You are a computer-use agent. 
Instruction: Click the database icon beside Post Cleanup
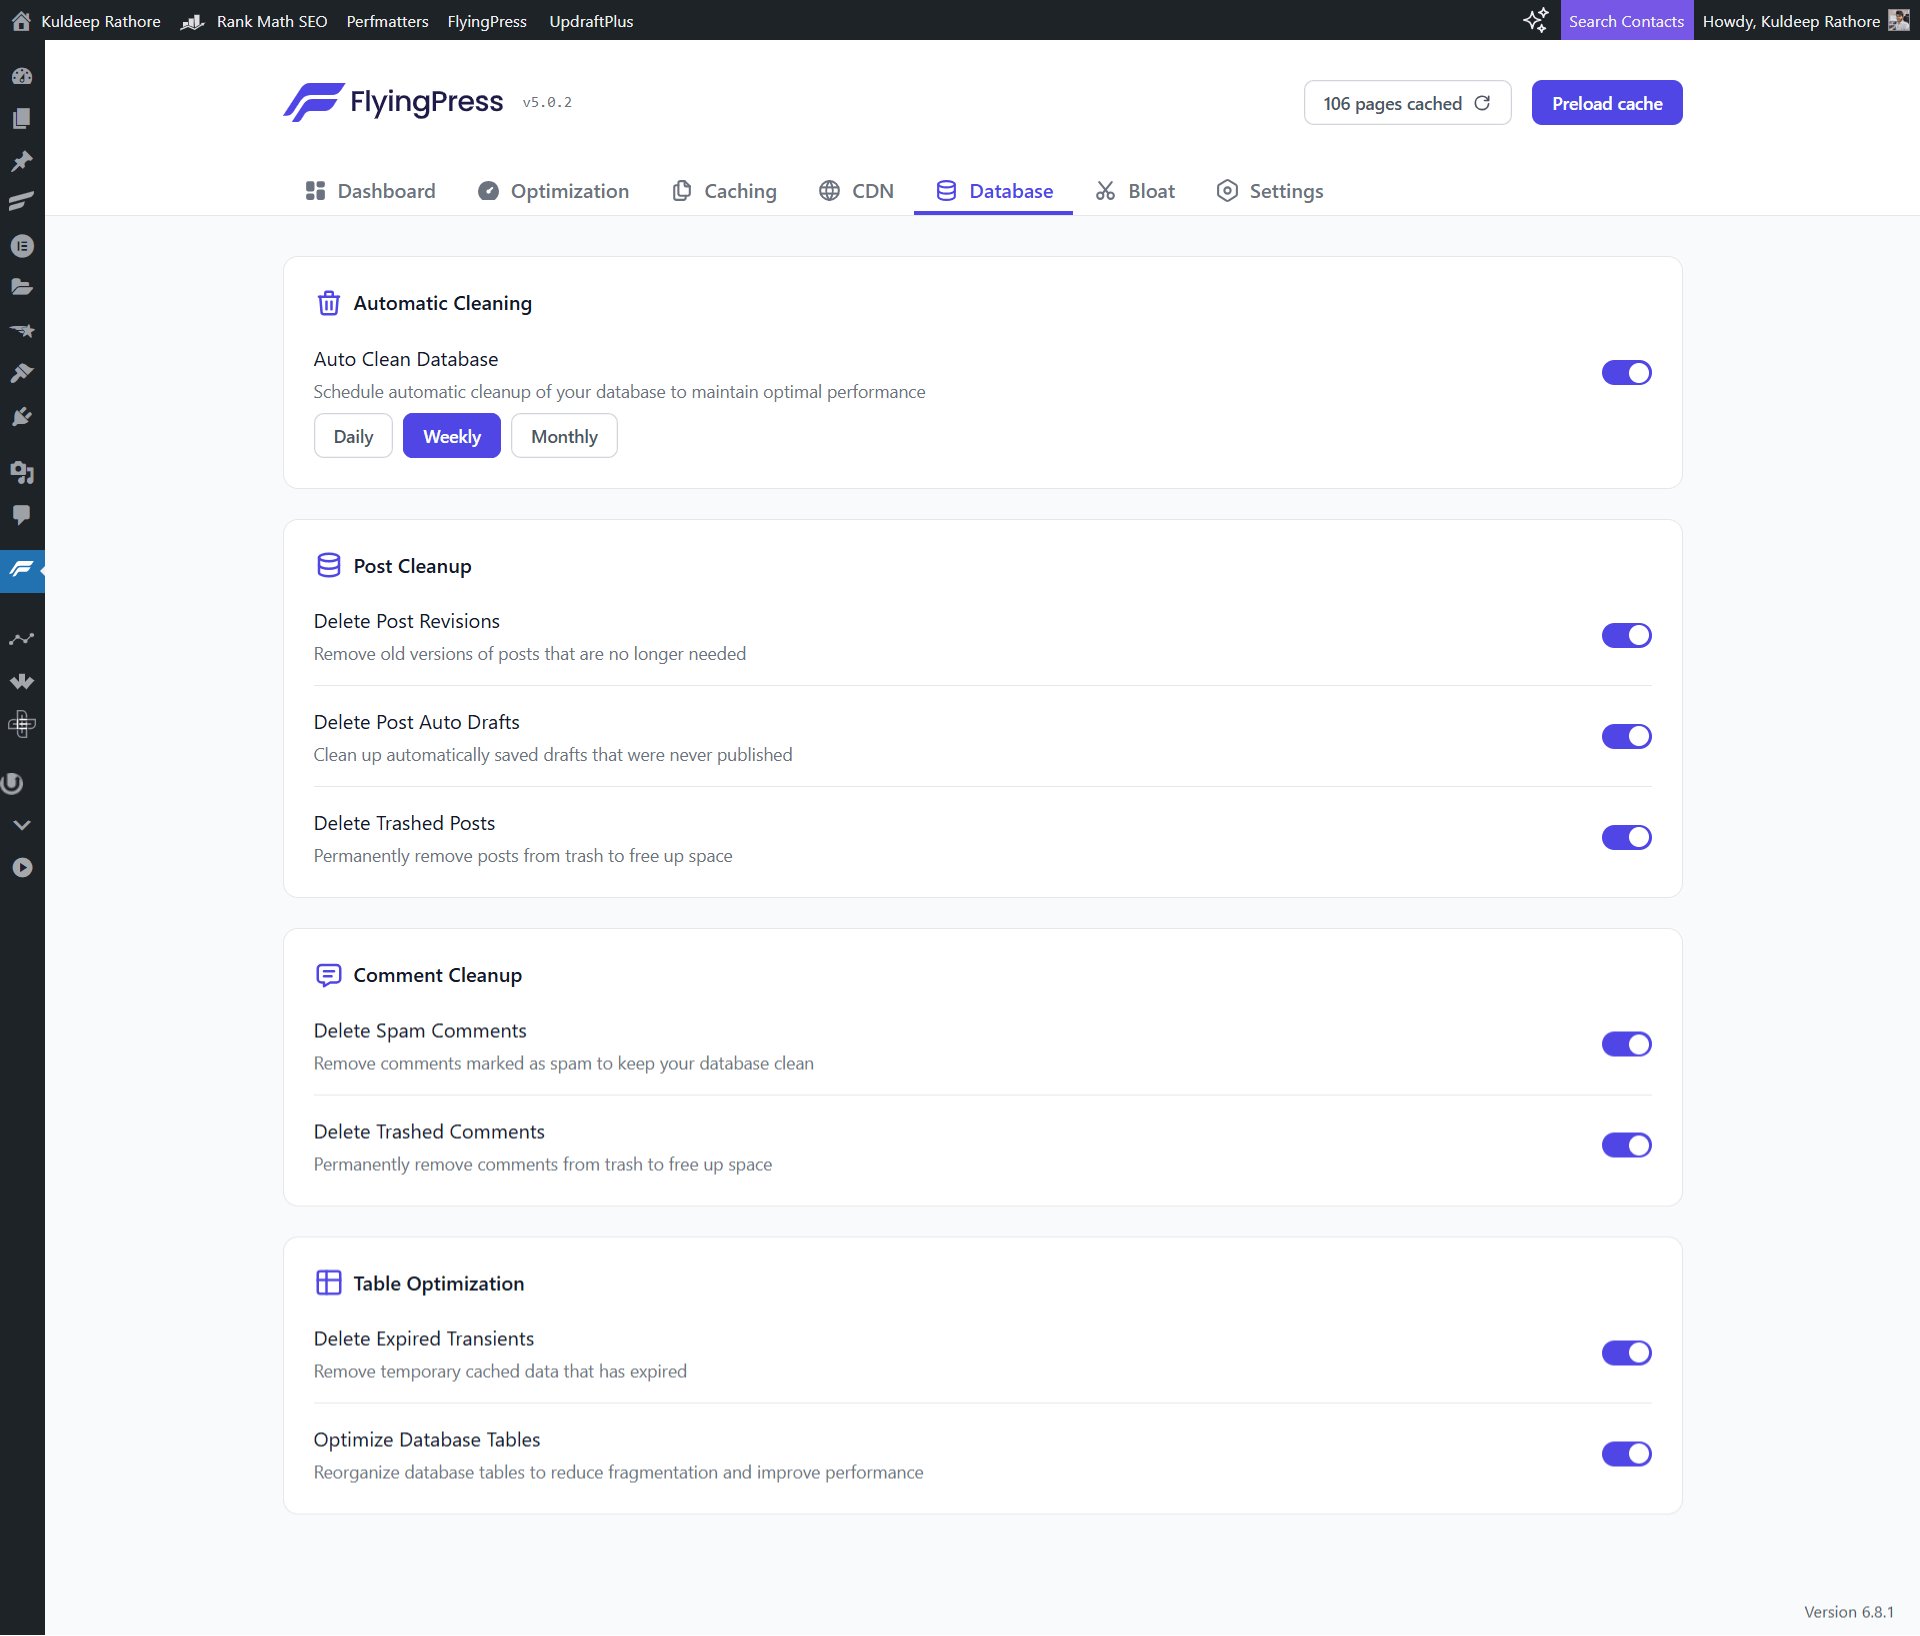click(328, 566)
